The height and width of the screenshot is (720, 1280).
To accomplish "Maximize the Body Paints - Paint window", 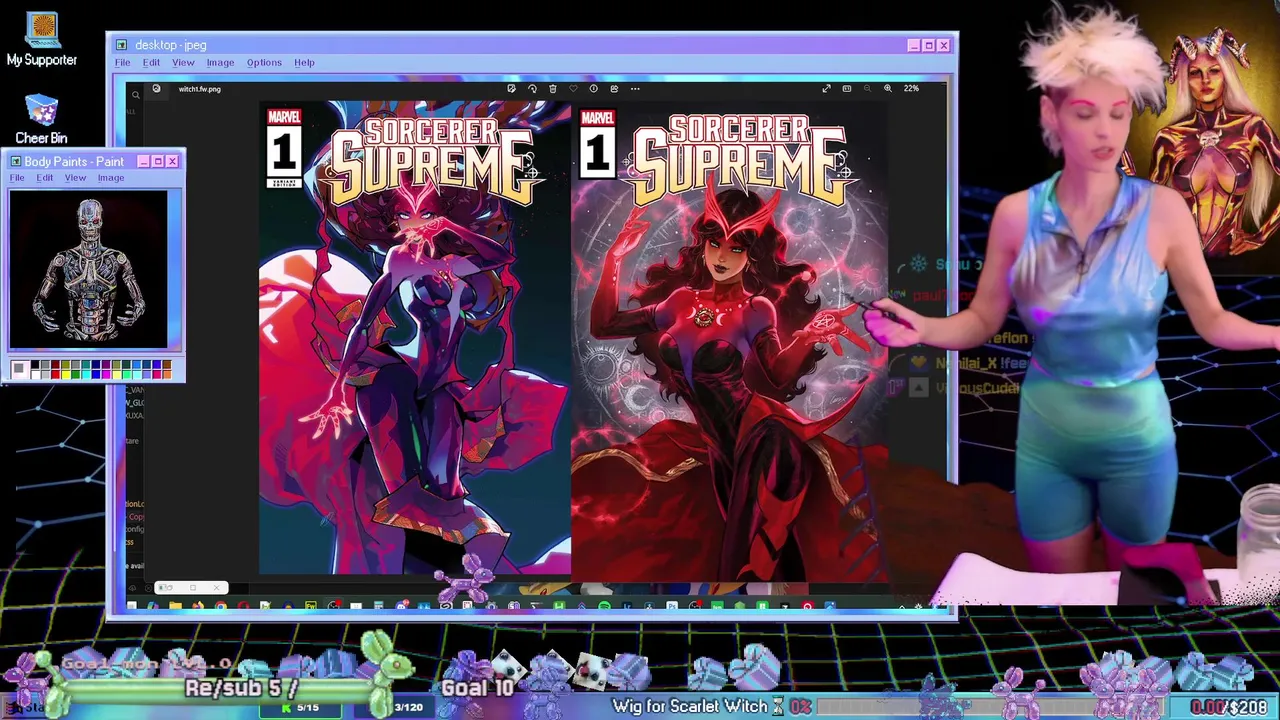I will 157,161.
